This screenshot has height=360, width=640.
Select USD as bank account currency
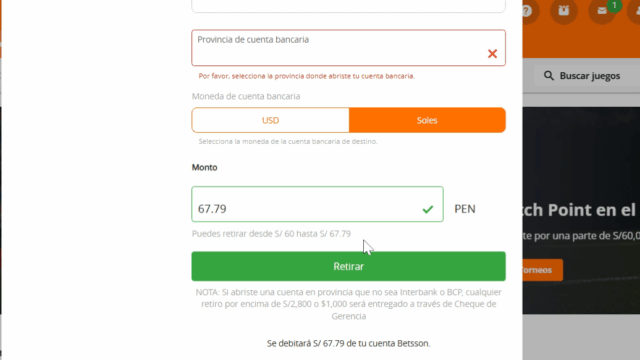pos(270,120)
